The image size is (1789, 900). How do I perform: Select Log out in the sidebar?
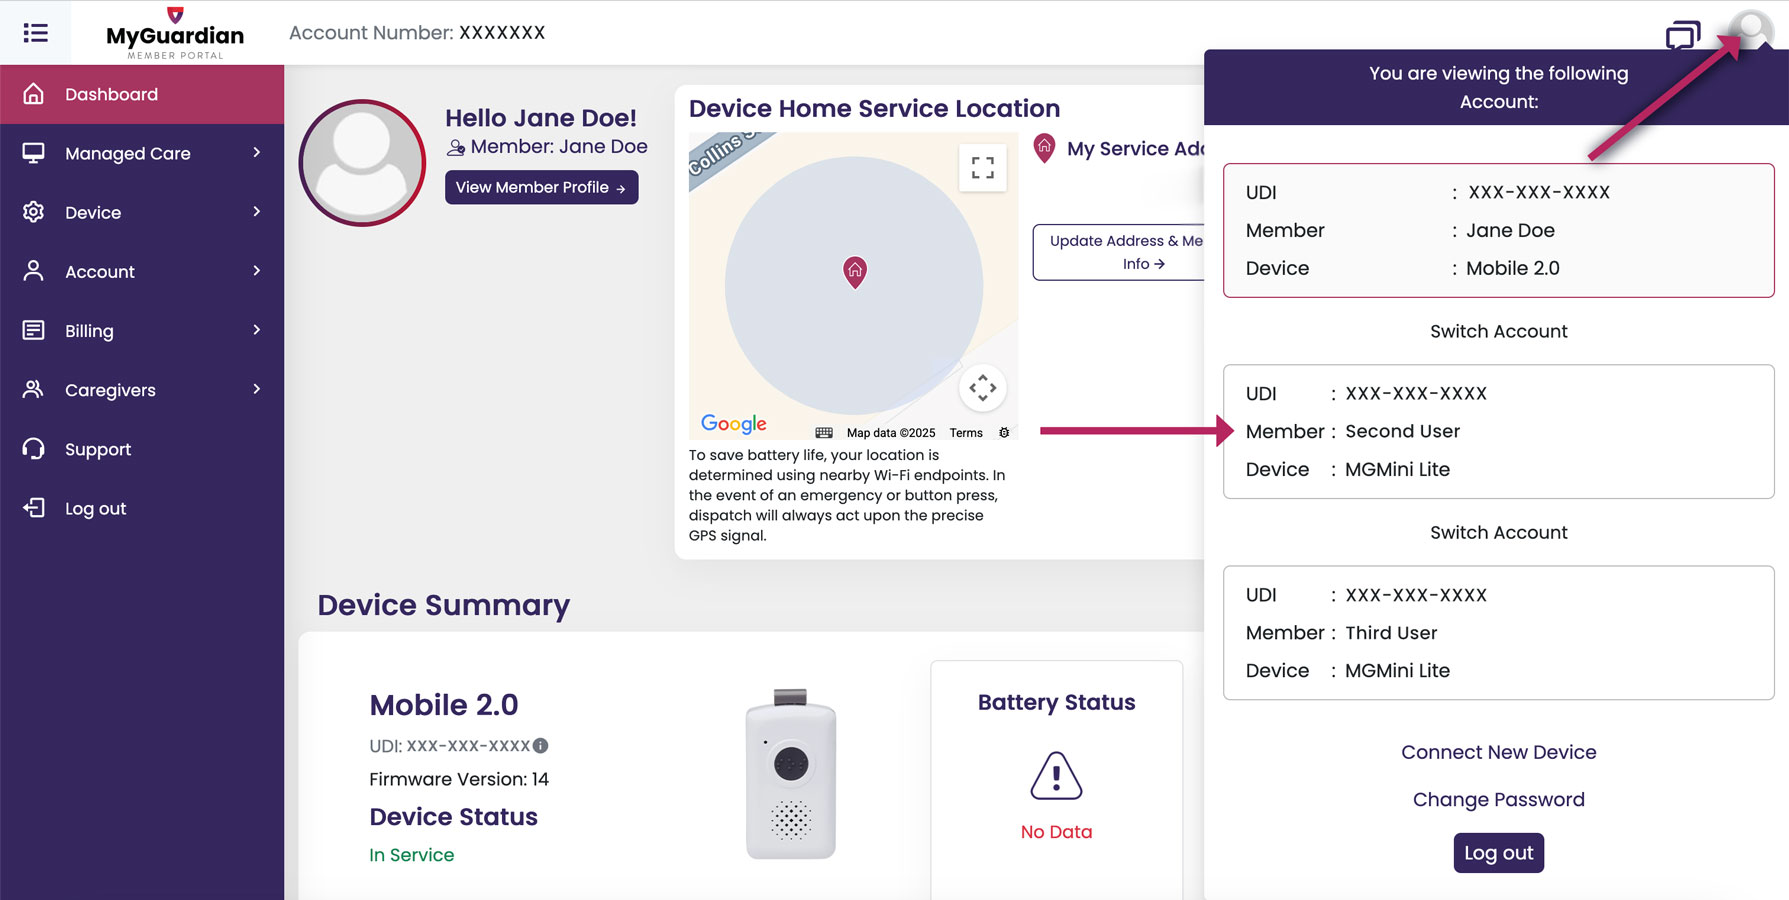tap(95, 508)
